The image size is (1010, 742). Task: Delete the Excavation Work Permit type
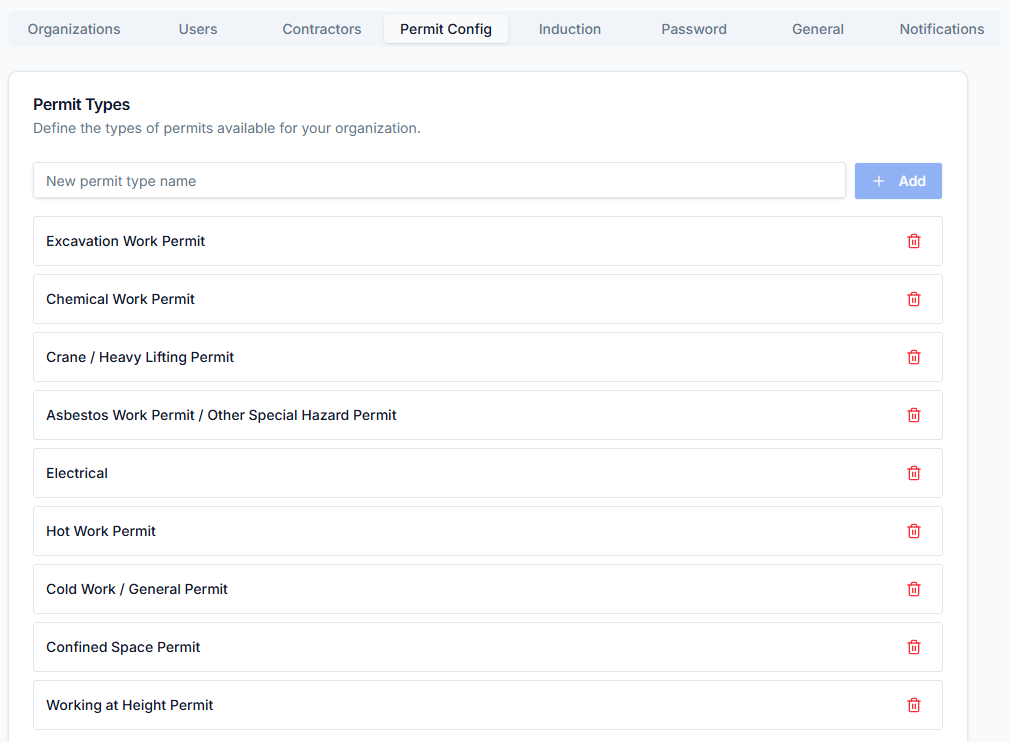click(913, 241)
